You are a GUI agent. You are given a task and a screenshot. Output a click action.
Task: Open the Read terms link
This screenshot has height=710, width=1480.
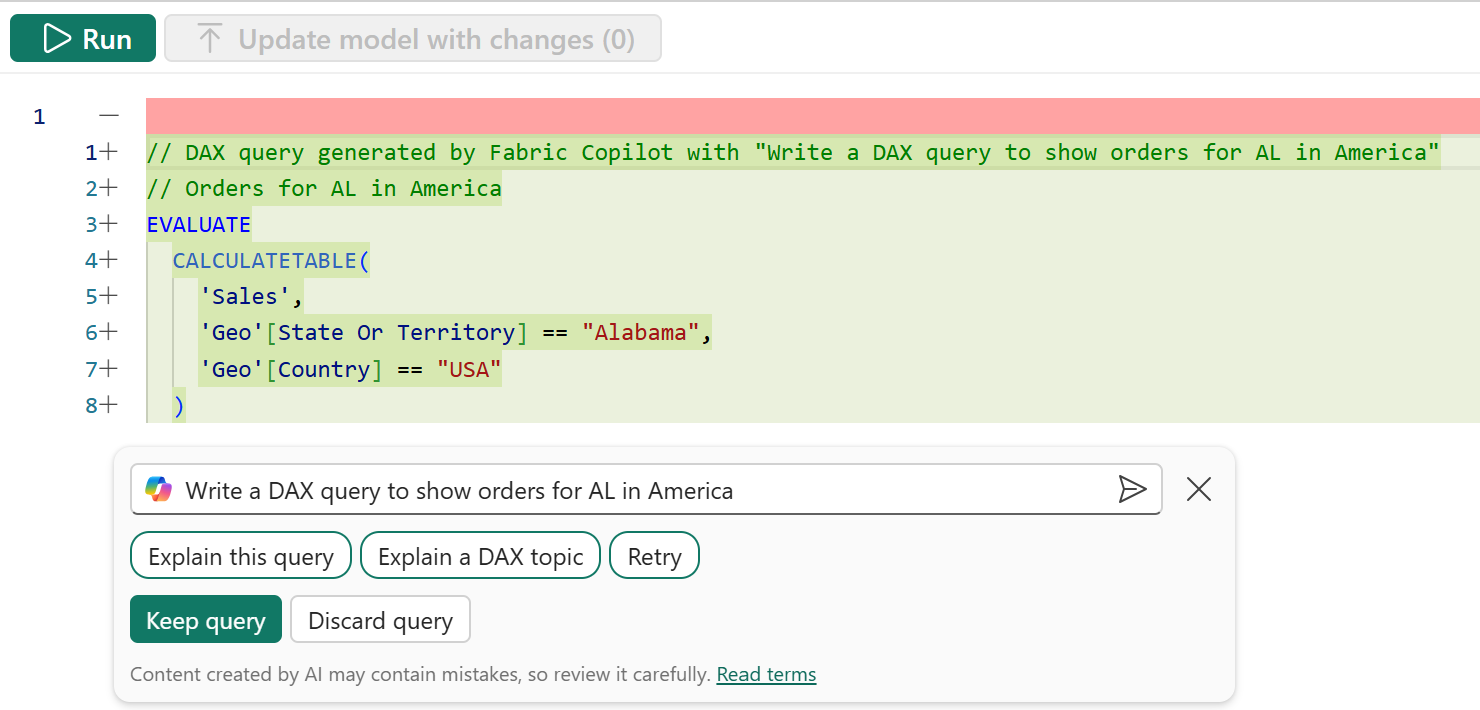766,675
